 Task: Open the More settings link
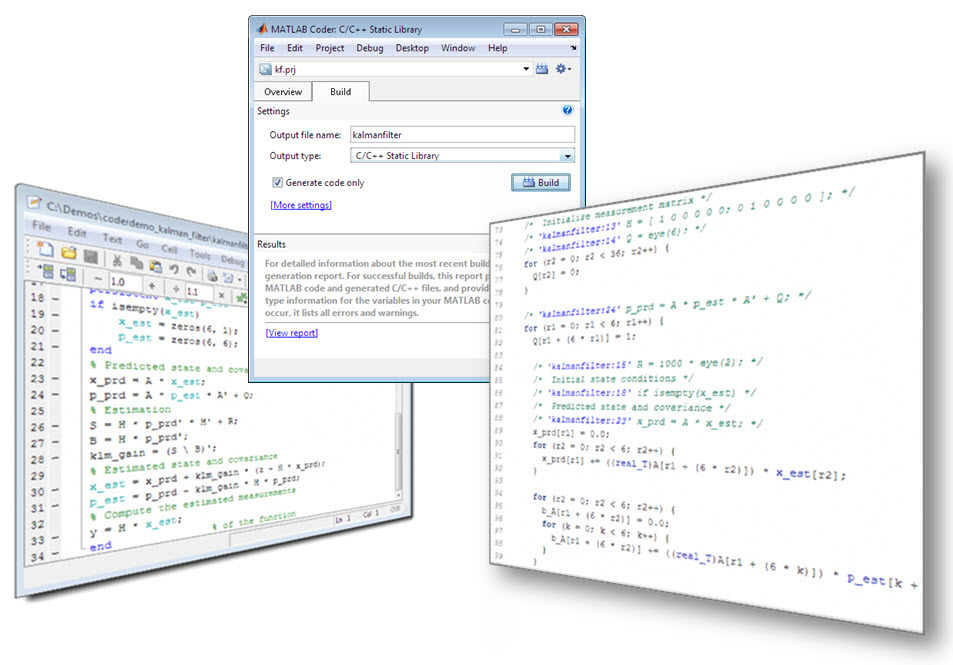[x=300, y=205]
